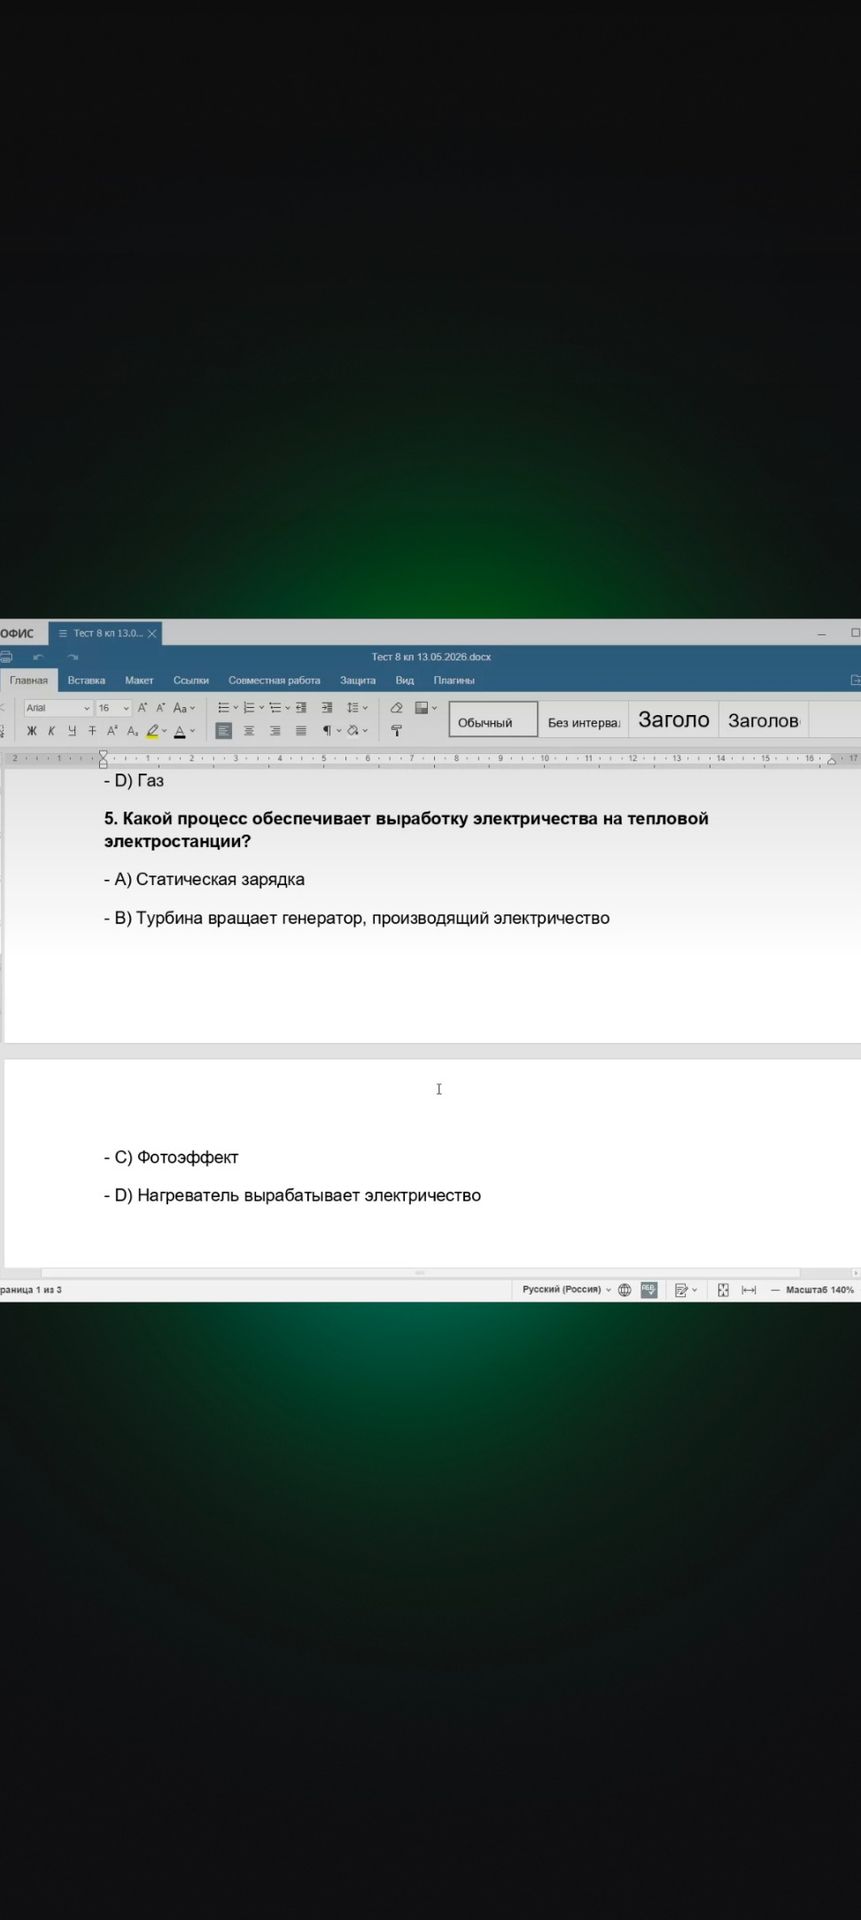Click the print icon in the title bar
The width and height of the screenshot is (861, 1920).
click(x=5, y=657)
